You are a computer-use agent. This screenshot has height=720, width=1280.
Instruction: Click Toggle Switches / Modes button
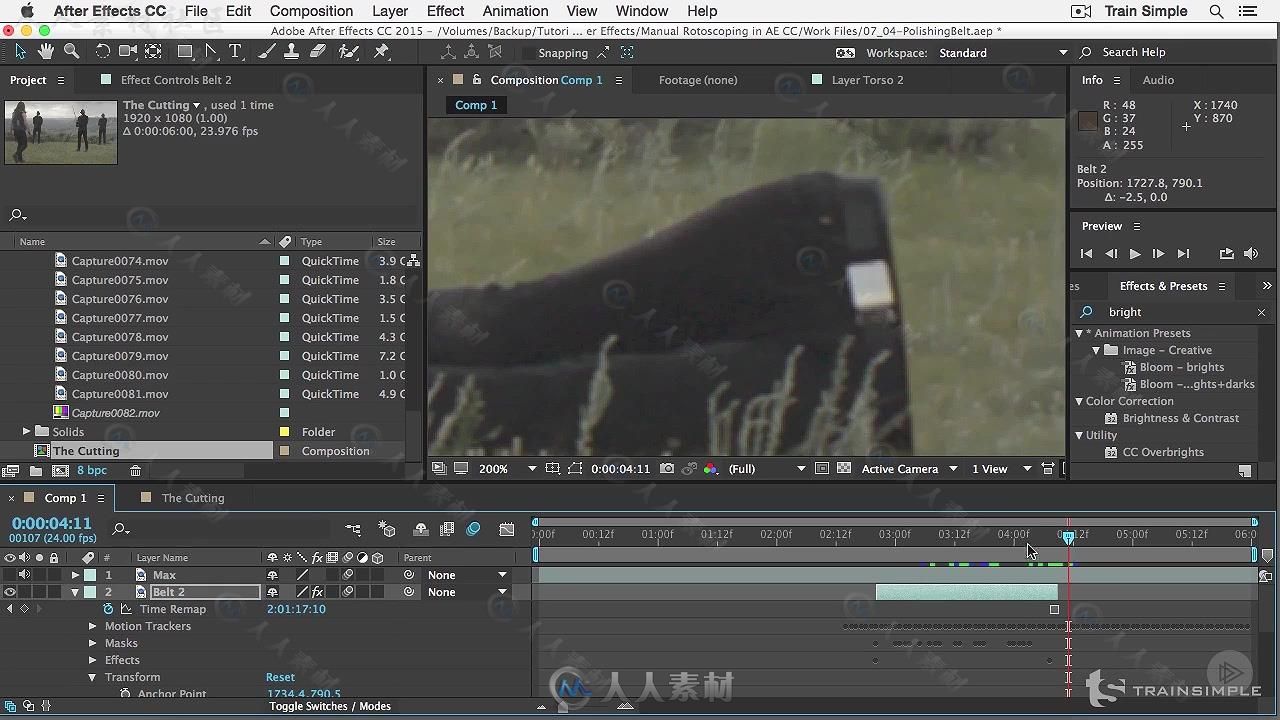tap(330, 706)
